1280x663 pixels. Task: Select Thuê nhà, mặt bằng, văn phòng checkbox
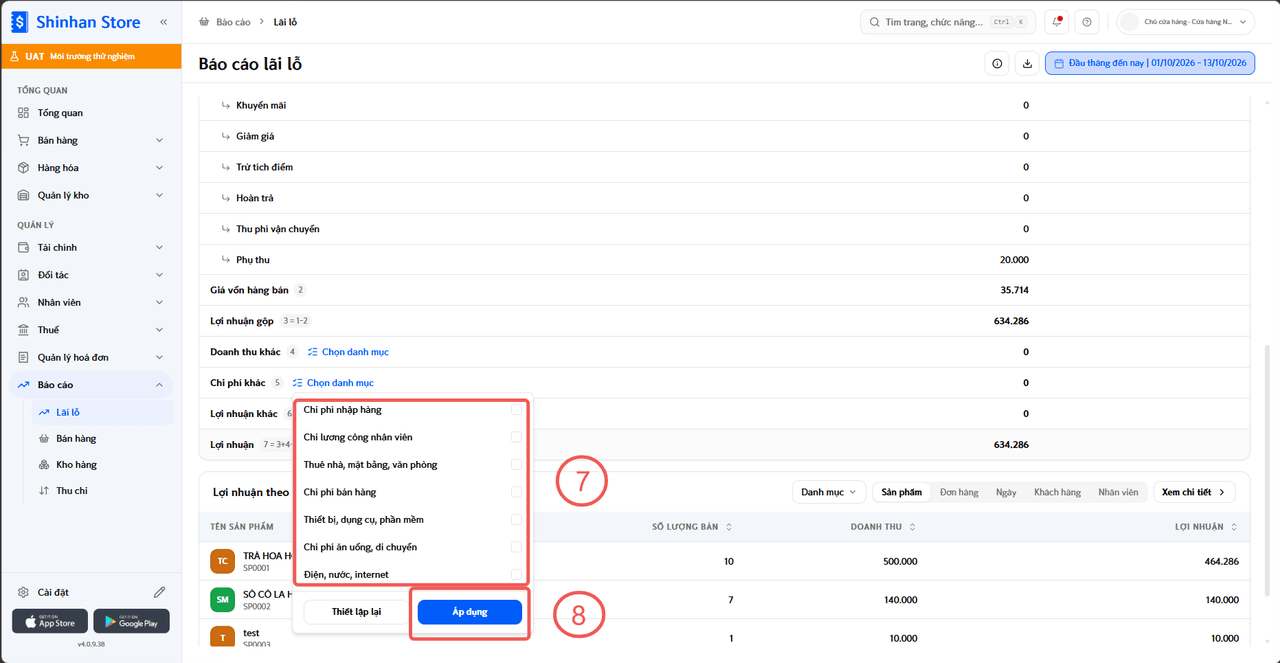pyautogui.click(x=517, y=465)
